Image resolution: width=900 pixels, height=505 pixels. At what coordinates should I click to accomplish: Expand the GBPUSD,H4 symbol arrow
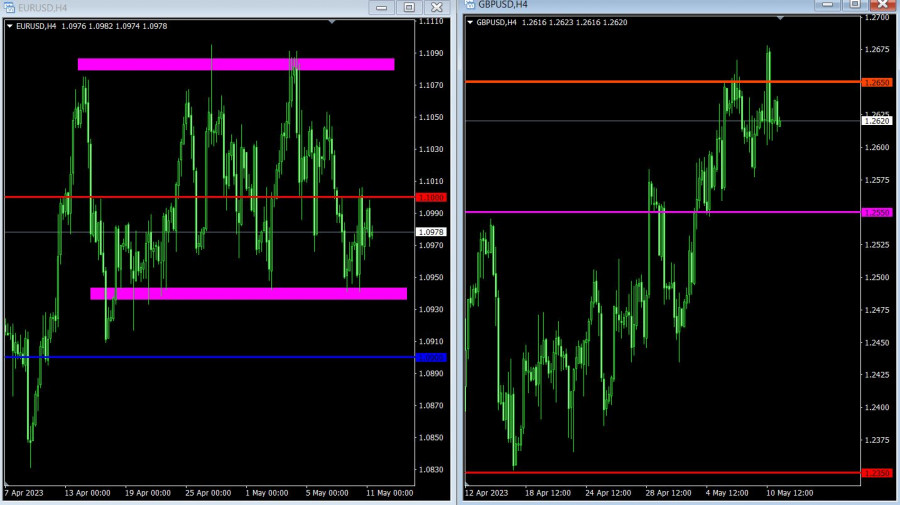pyautogui.click(x=469, y=22)
